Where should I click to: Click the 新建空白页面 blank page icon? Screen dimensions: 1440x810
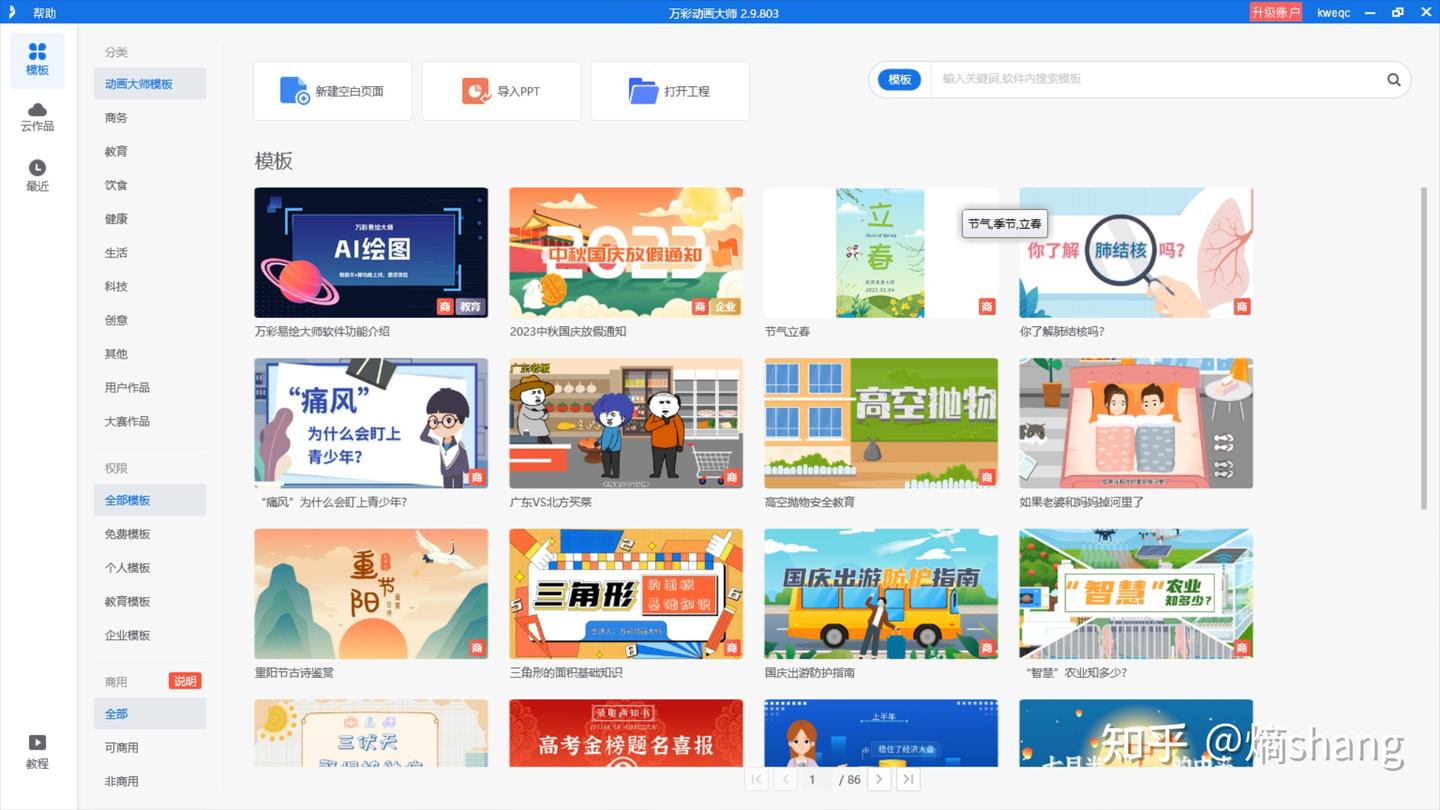click(294, 90)
